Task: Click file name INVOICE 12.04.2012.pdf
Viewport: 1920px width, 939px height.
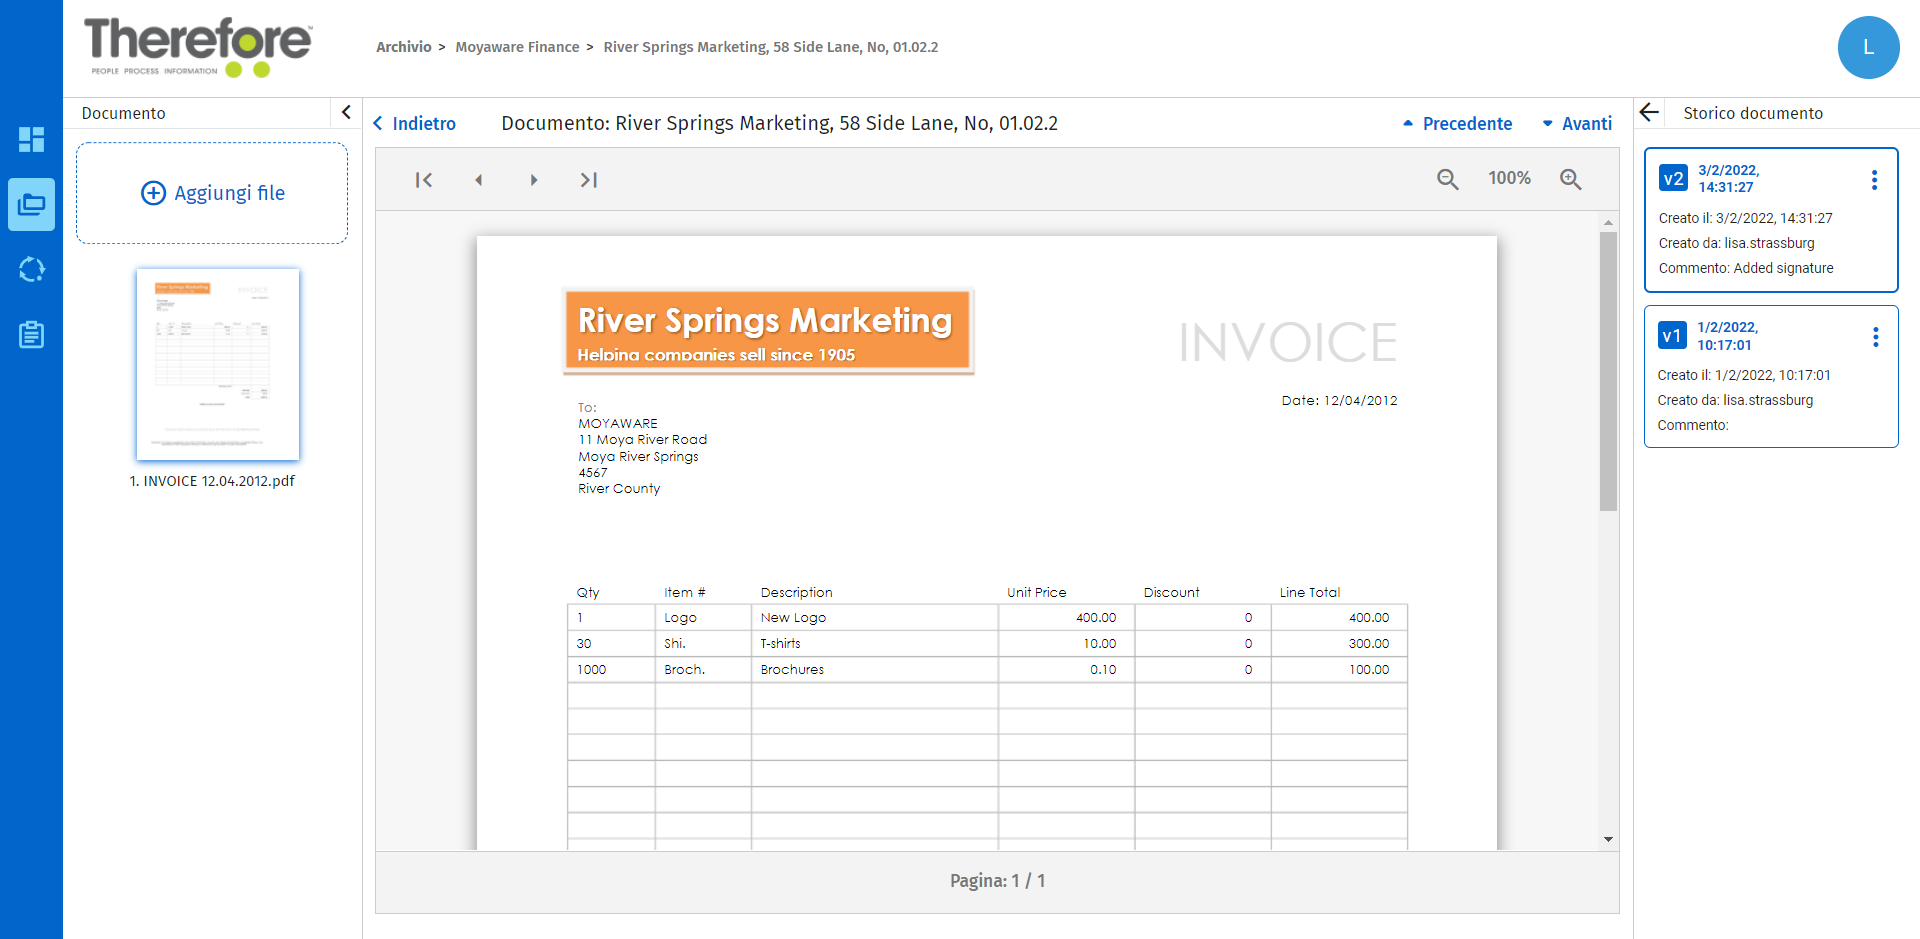Action: (x=212, y=481)
